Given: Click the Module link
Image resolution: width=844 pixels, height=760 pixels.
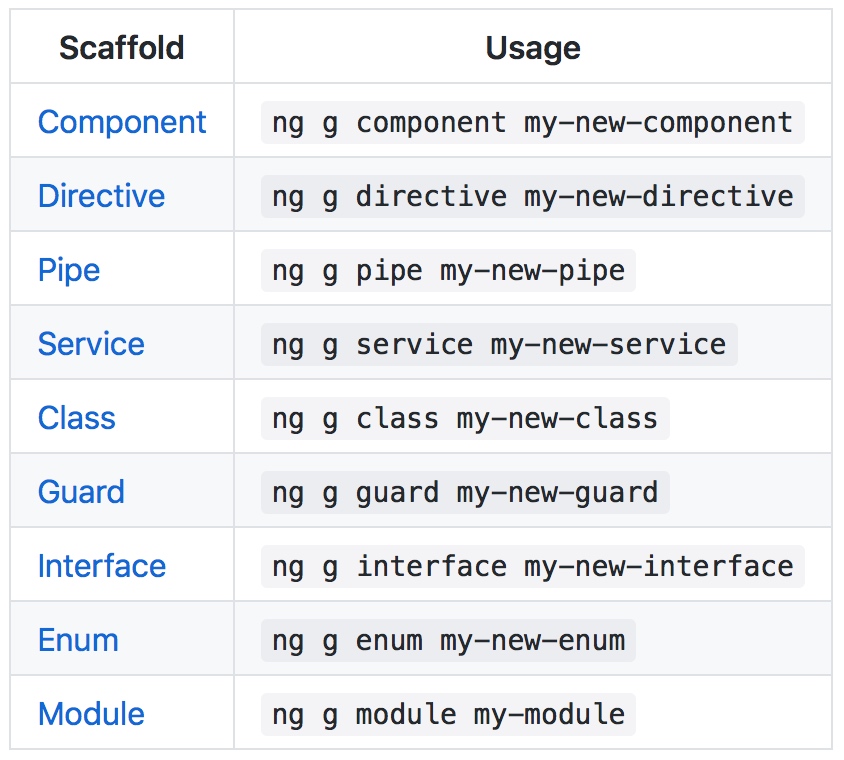Looking at the screenshot, I should coord(91,714).
